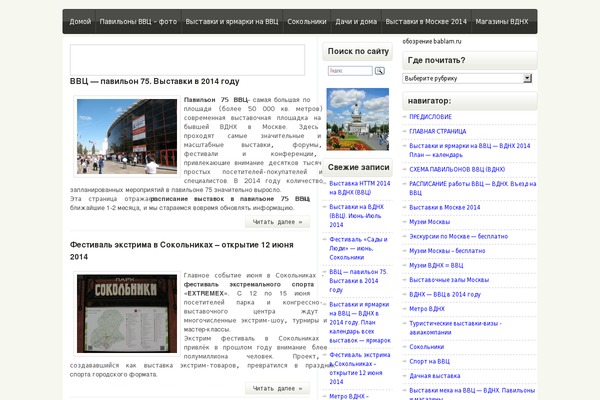Open recent post 'Фестиваль «Сады и Люди»'
600x400 pixels.
pos(358,248)
